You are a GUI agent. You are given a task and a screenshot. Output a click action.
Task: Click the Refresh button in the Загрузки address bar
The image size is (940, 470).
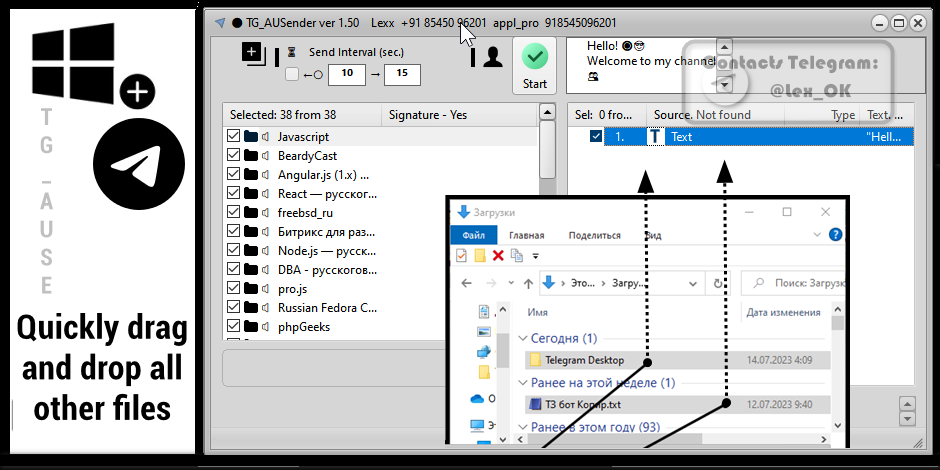(718, 284)
